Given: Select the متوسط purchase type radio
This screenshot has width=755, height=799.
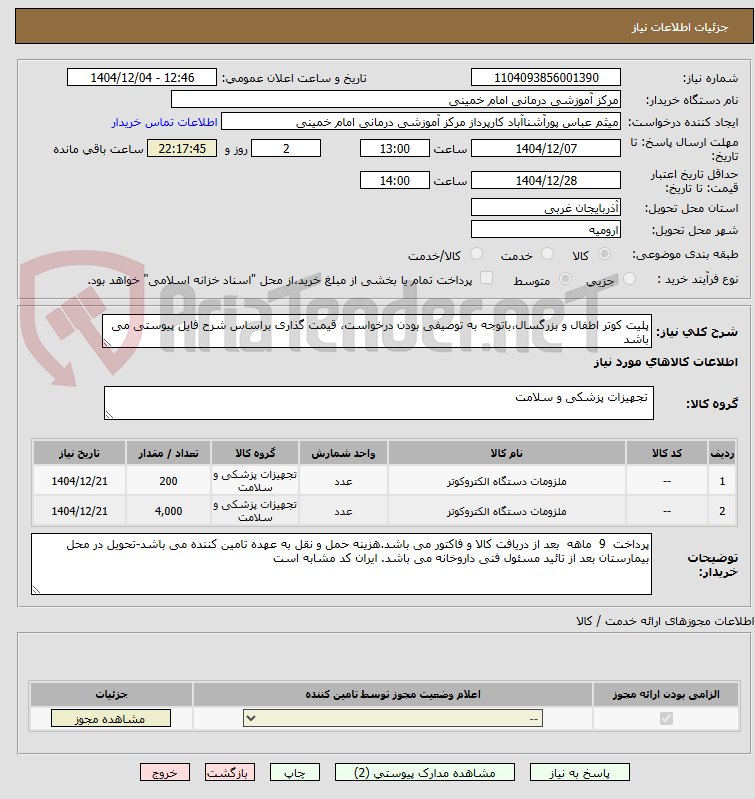Looking at the screenshot, I should click(x=565, y=279).
